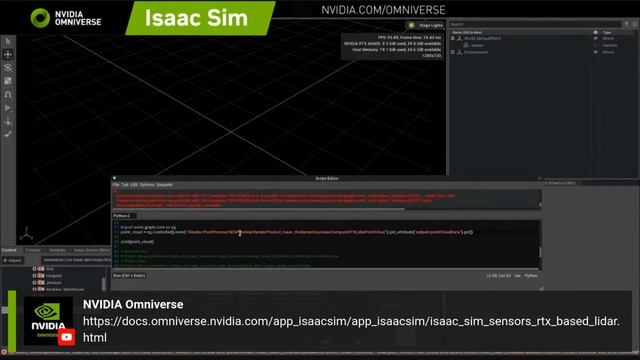Open Script Editor Edit menu
The image size is (640, 360).
pos(134,185)
